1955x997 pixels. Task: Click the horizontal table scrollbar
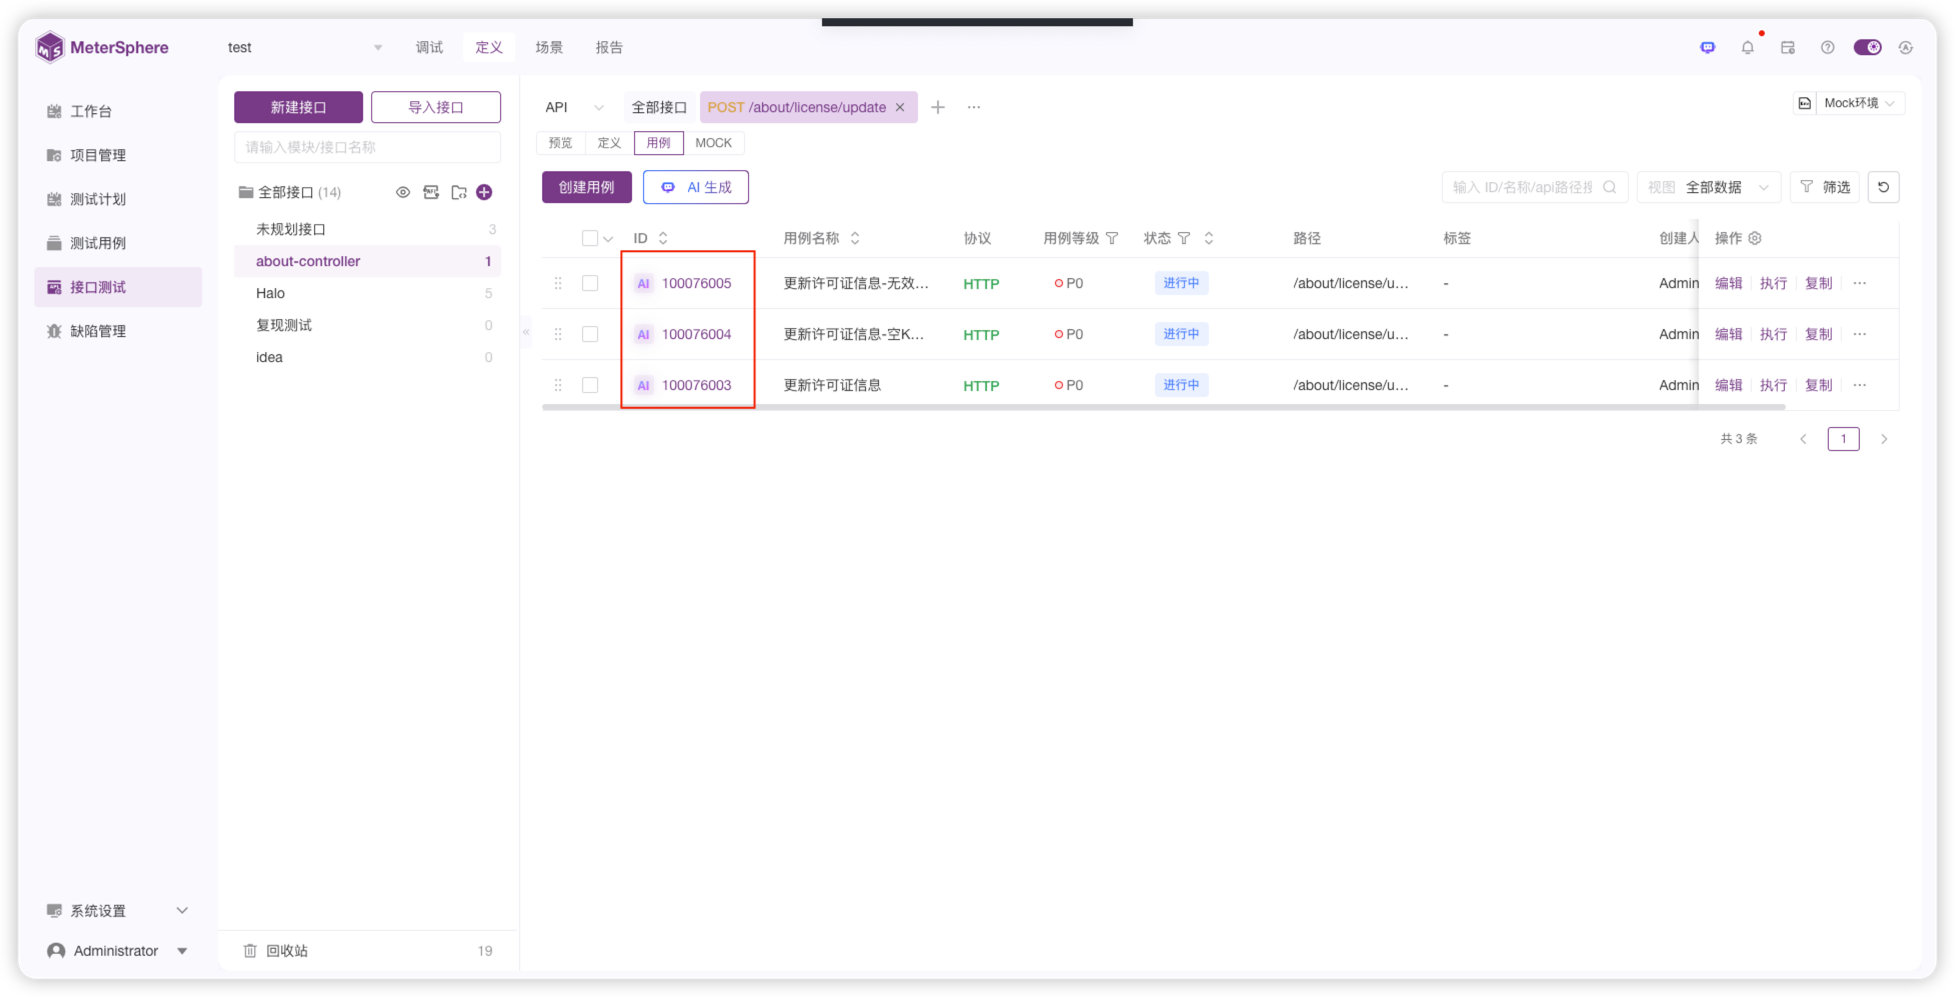(x=1163, y=407)
